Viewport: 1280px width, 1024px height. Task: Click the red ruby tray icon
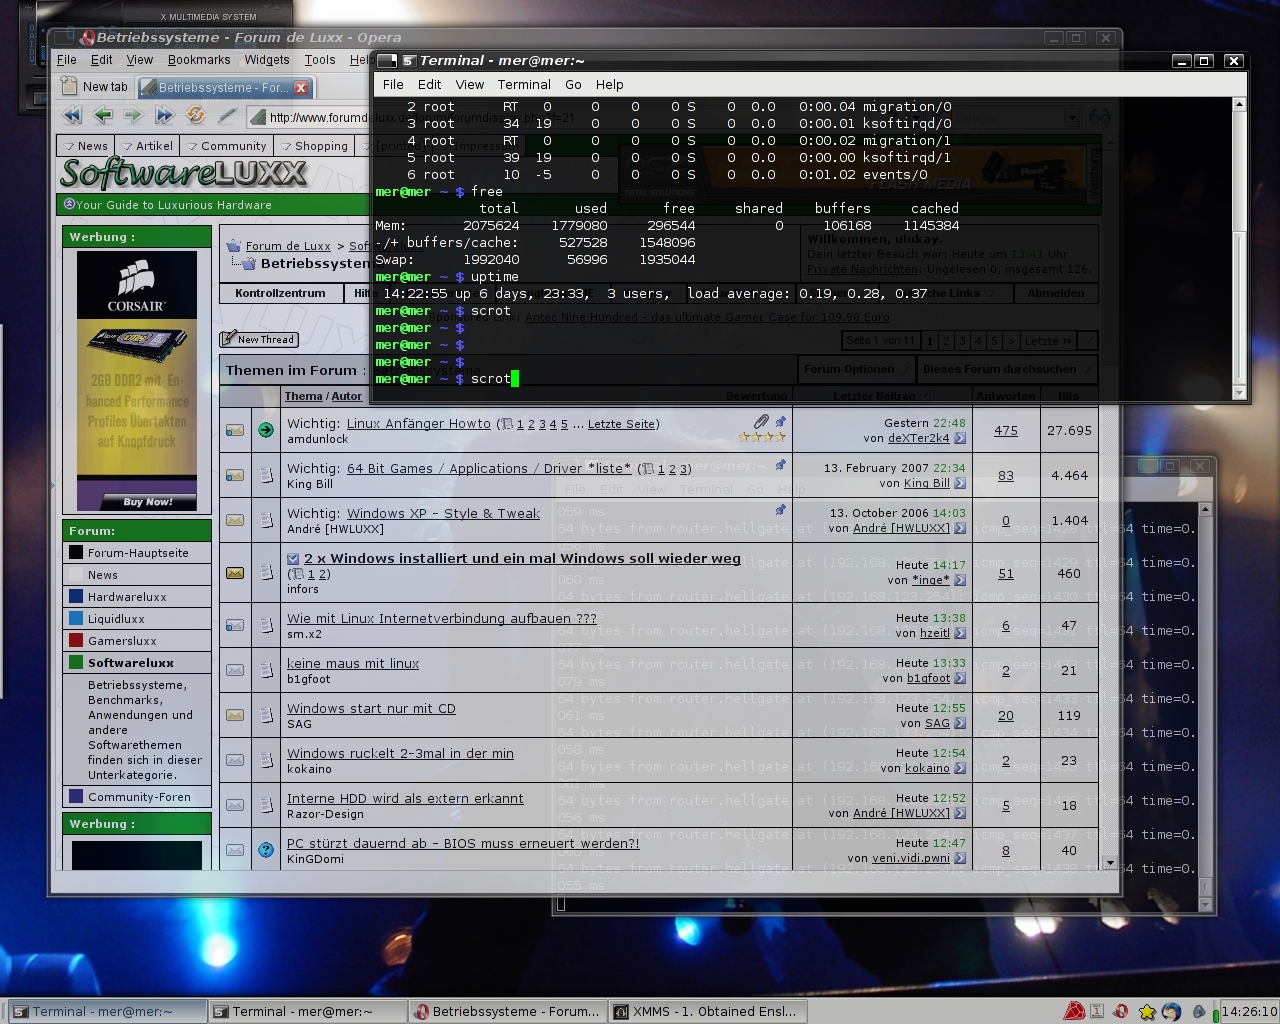click(1075, 1011)
